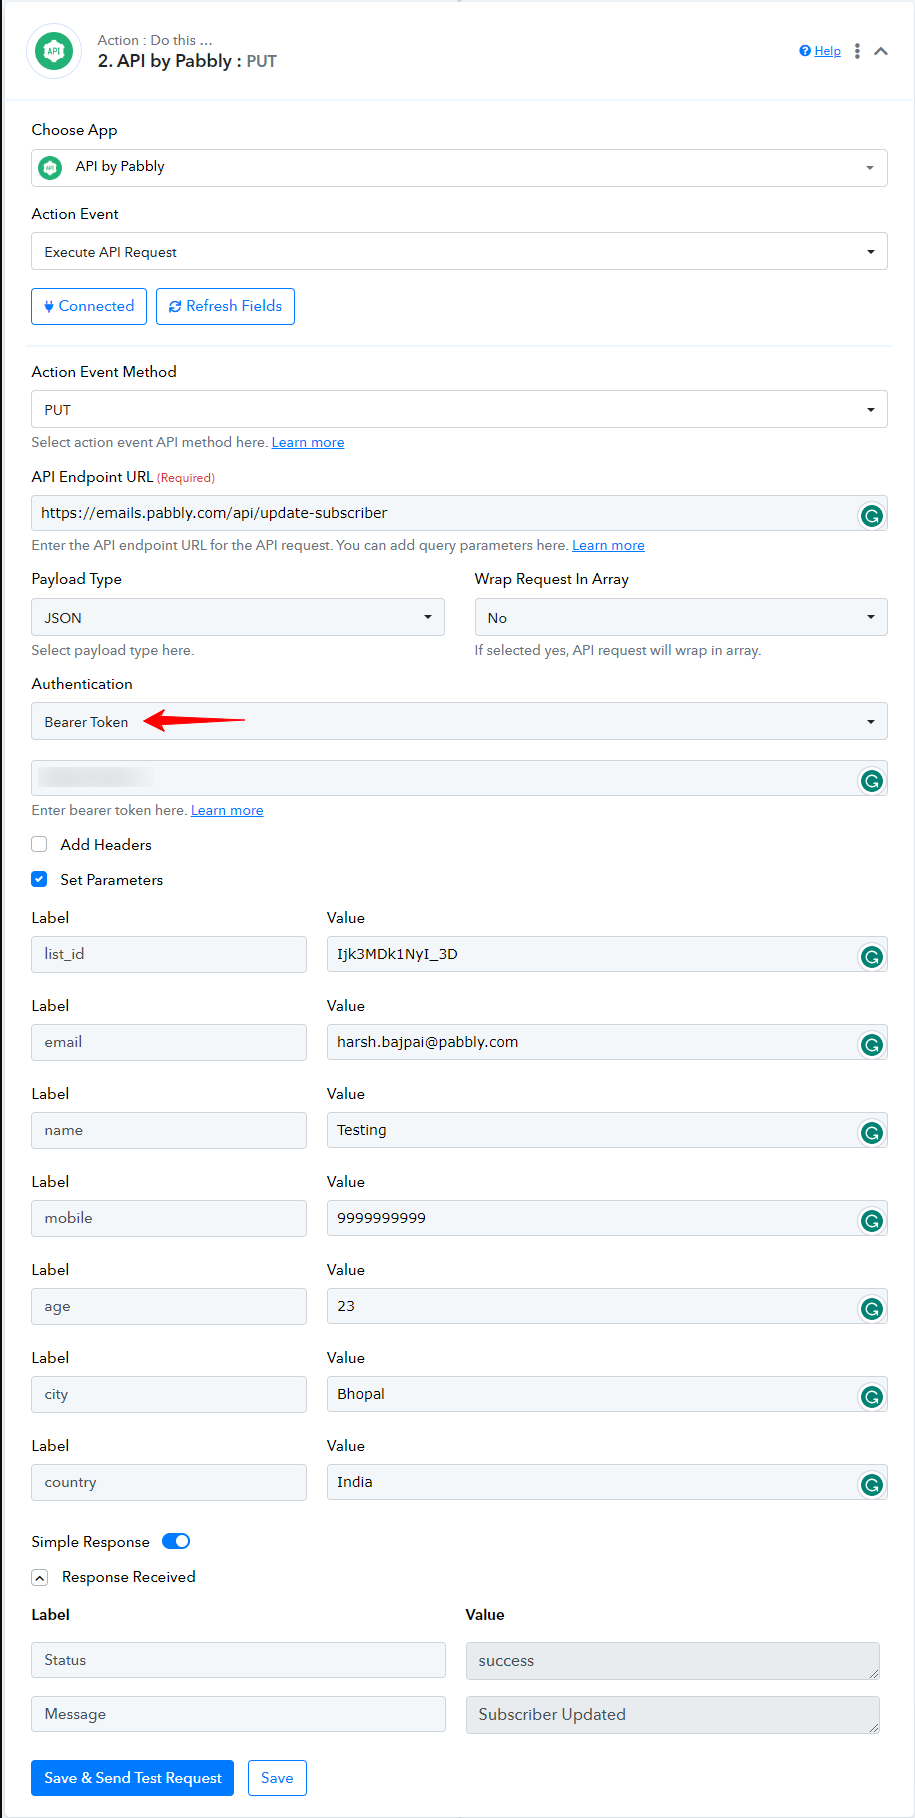Image resolution: width=915 pixels, height=1818 pixels.
Task: Open the Choose App dropdown
Action: pyautogui.click(x=459, y=168)
